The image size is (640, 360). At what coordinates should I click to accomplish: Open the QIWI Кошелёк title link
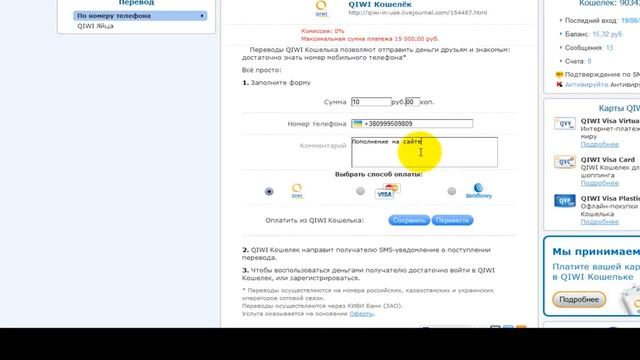tap(380, 4)
